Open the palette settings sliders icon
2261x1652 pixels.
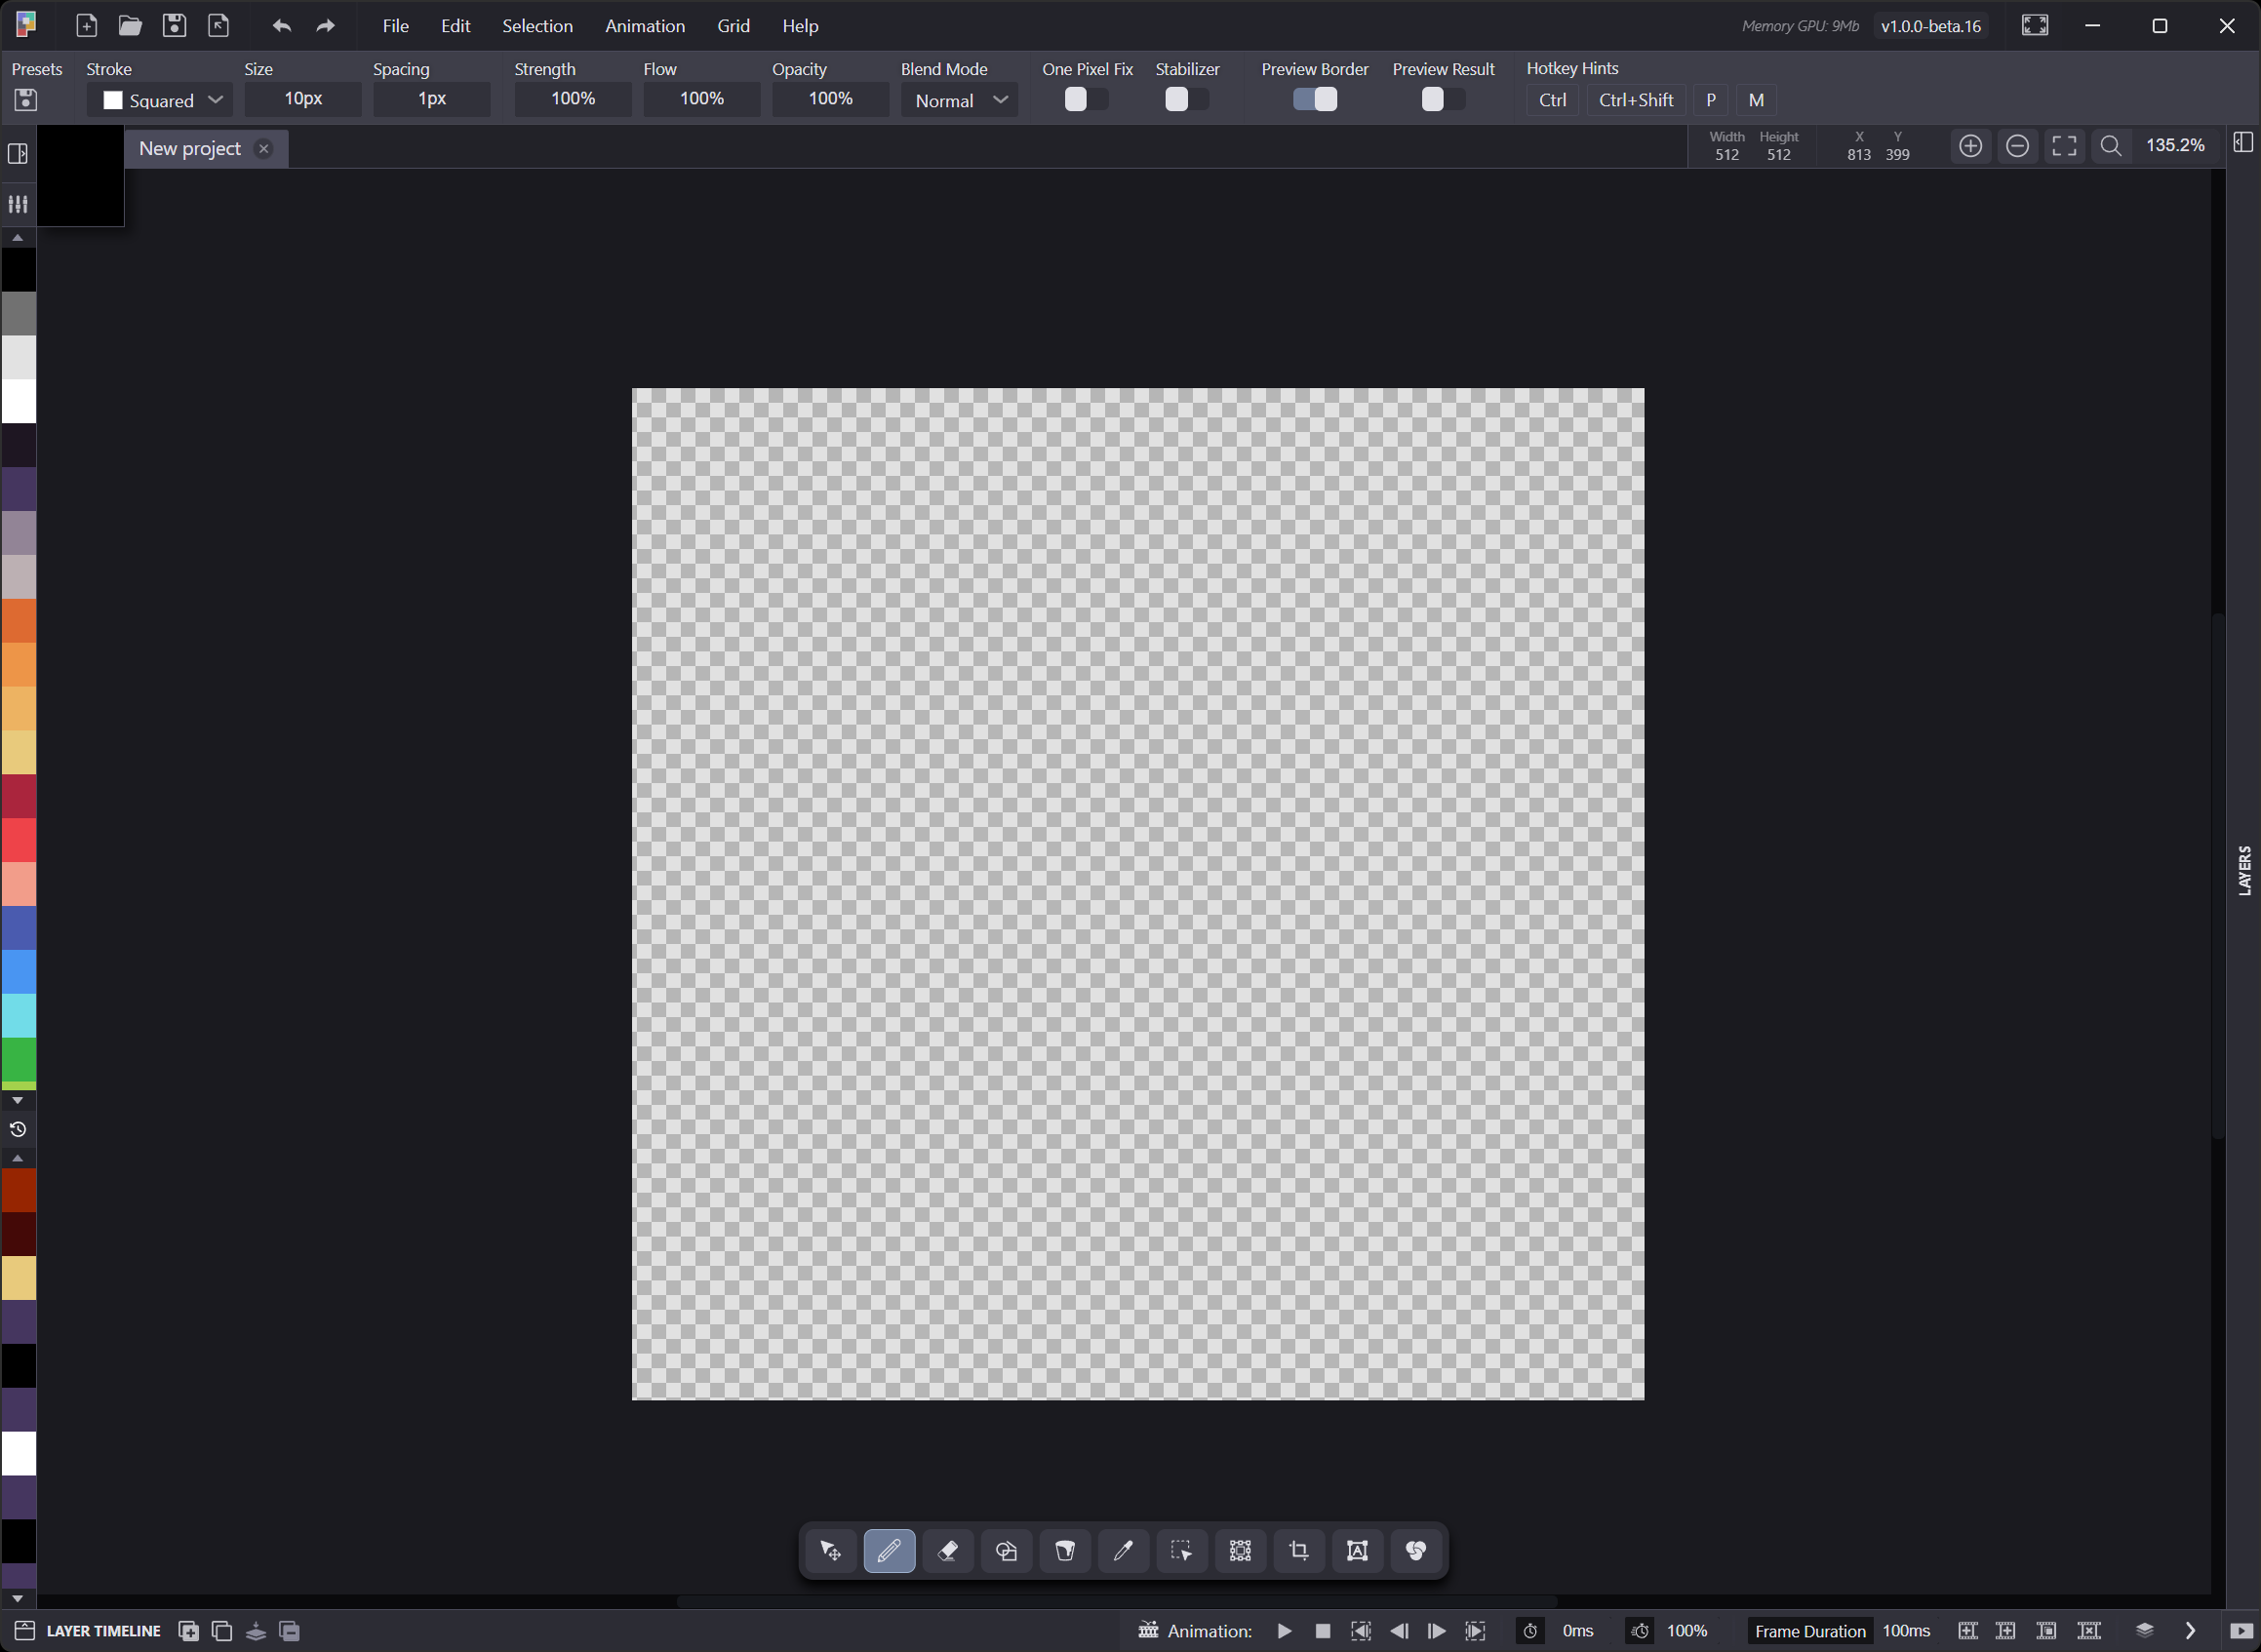pos(18,204)
